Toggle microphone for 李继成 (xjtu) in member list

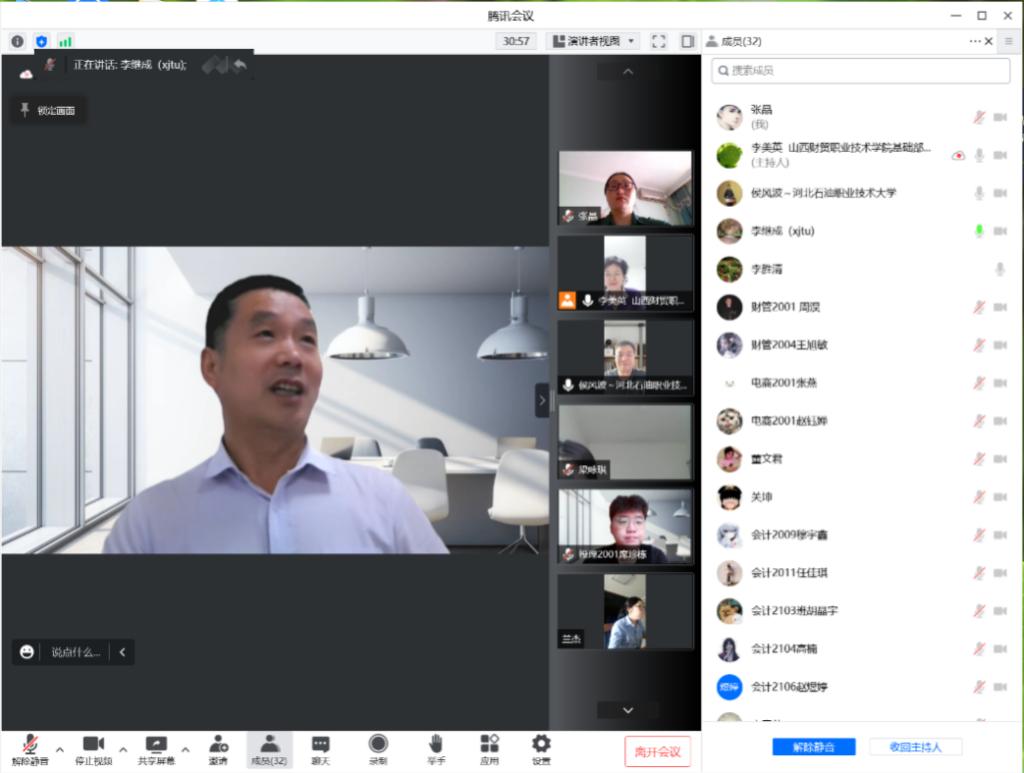coord(979,231)
